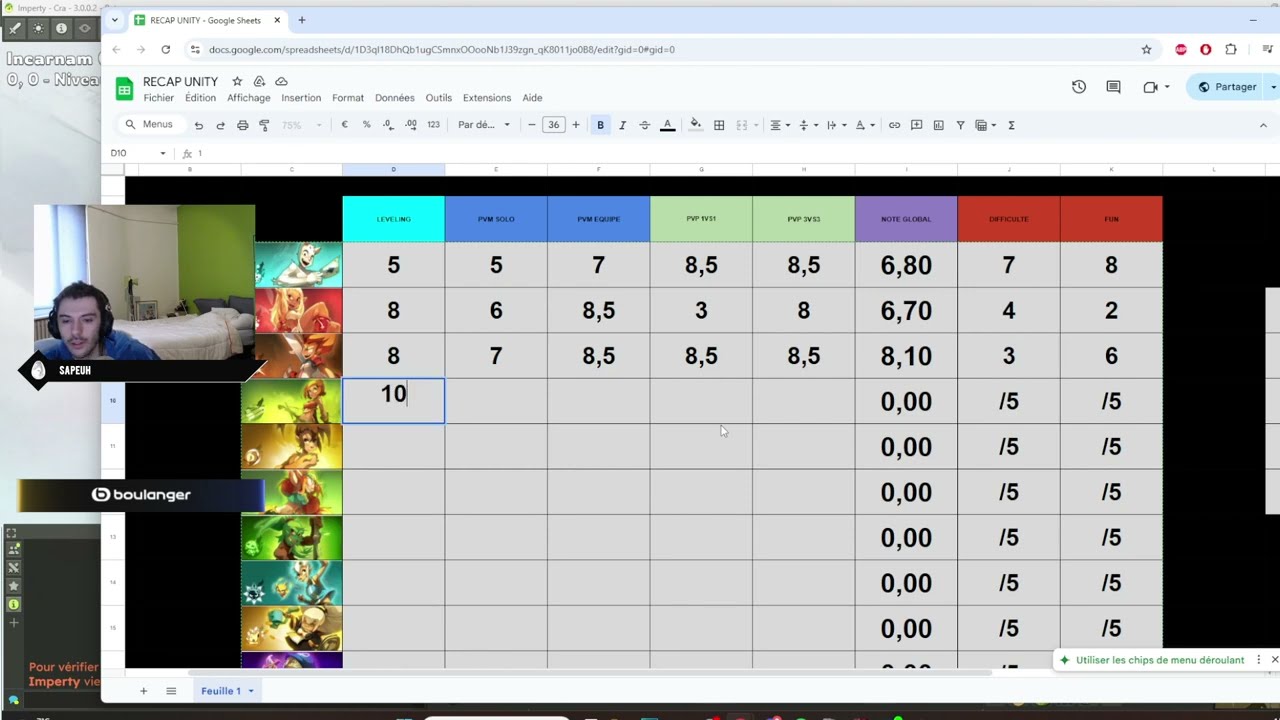Star the RECAP UNITY document
Image resolution: width=1280 pixels, height=720 pixels.
pos(237,81)
